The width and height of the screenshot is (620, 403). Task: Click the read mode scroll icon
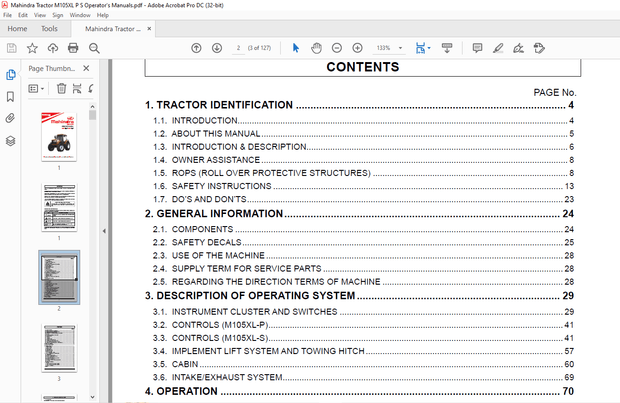click(447, 48)
